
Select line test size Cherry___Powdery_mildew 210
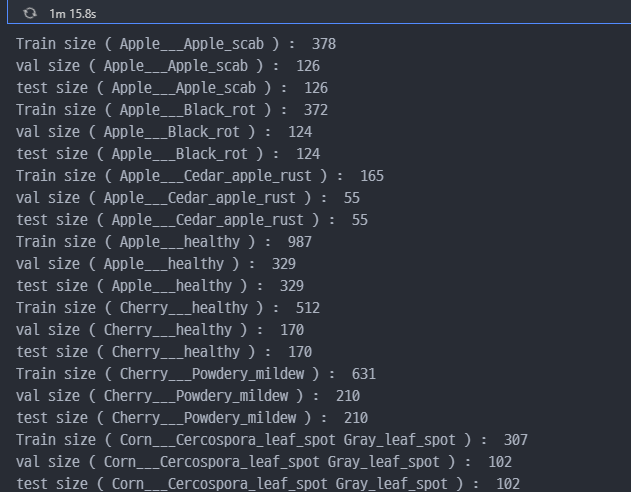tap(192, 418)
